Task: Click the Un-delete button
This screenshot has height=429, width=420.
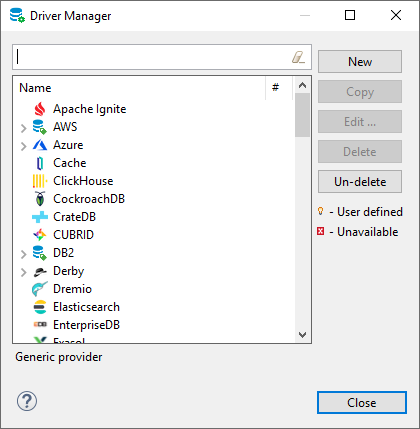Action: pos(360,182)
